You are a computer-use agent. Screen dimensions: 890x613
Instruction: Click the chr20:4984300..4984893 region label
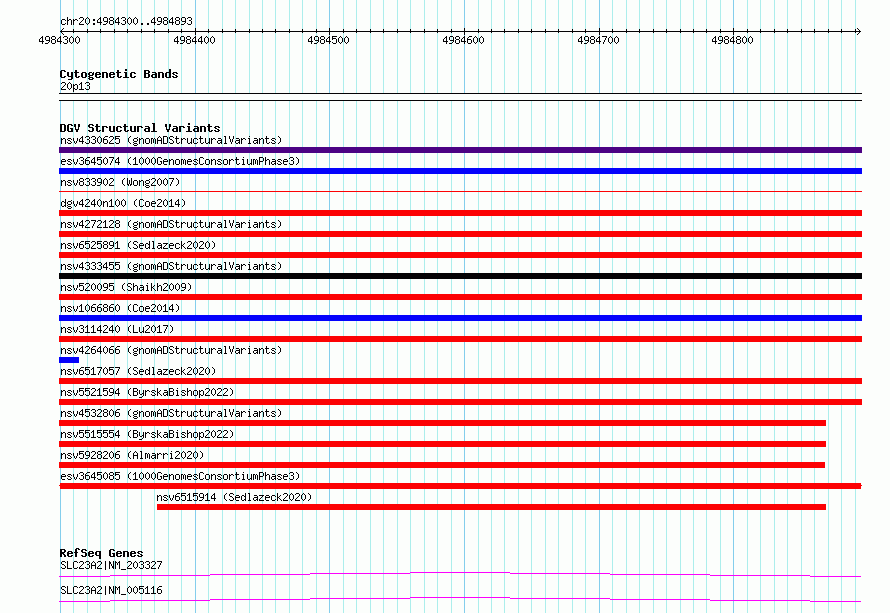coord(126,21)
